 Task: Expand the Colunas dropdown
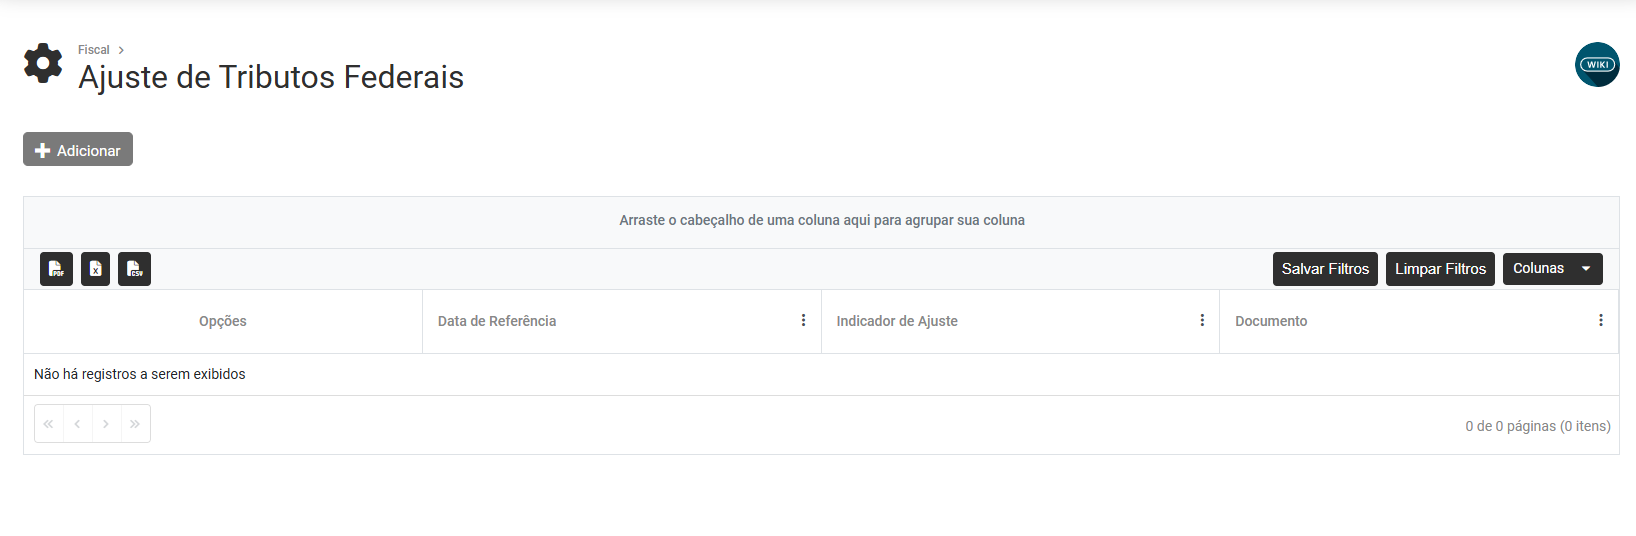[1552, 269]
